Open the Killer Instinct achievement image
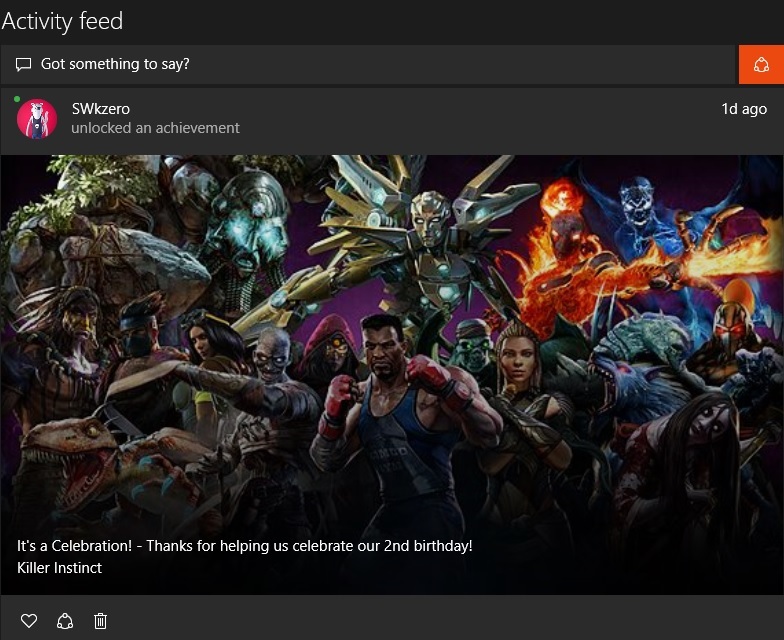Image resolution: width=784 pixels, height=640 pixels. coord(392,374)
